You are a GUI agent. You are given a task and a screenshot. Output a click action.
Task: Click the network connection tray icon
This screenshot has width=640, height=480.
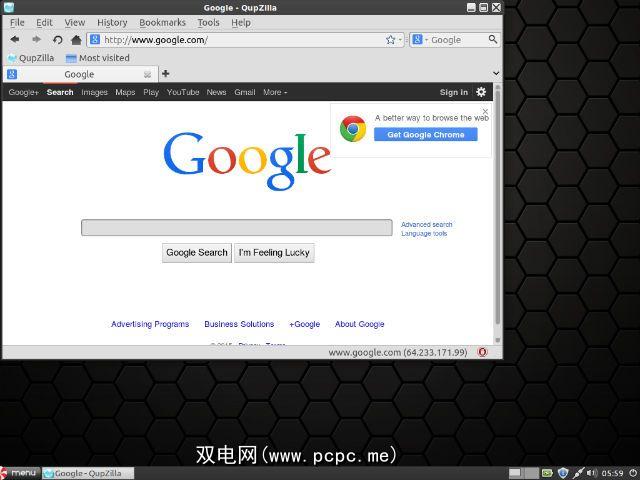coord(578,473)
